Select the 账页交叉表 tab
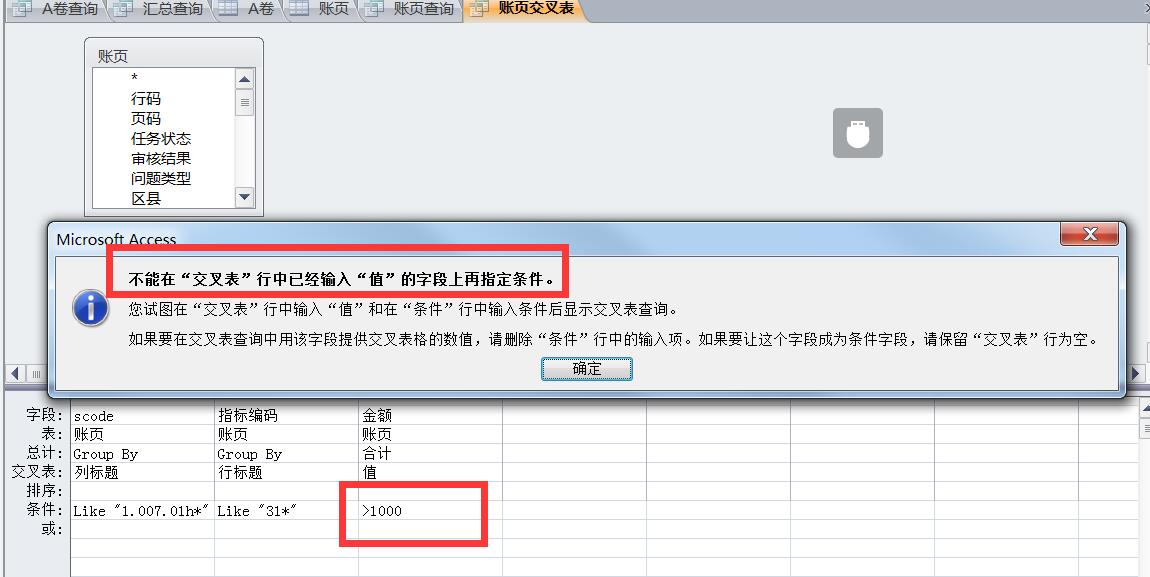The width and height of the screenshot is (1150, 577). (524, 9)
